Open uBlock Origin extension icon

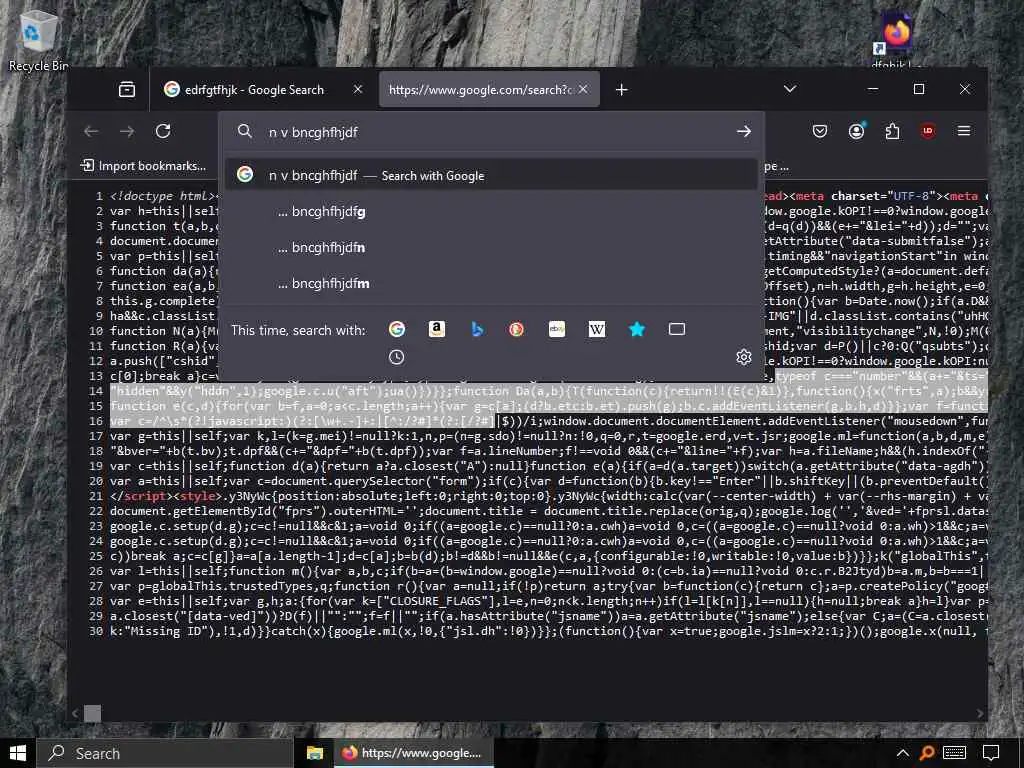click(x=928, y=131)
